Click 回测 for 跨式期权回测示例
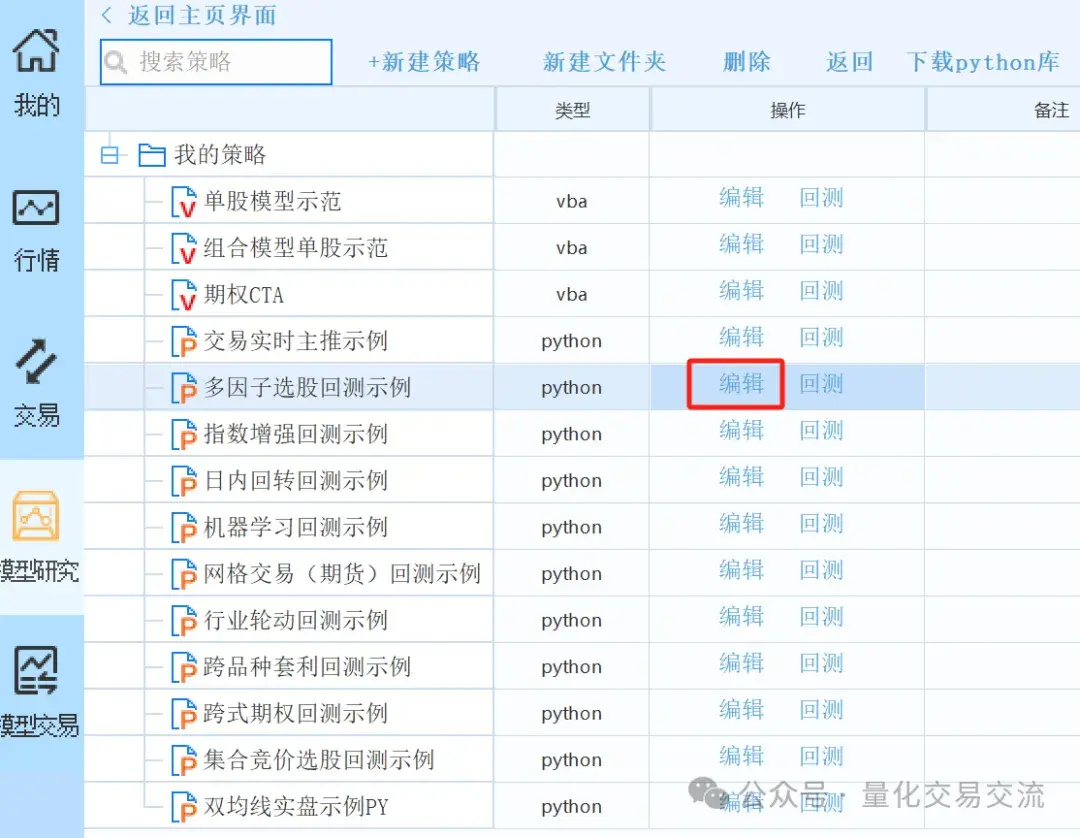The height and width of the screenshot is (838, 1080). coord(821,709)
